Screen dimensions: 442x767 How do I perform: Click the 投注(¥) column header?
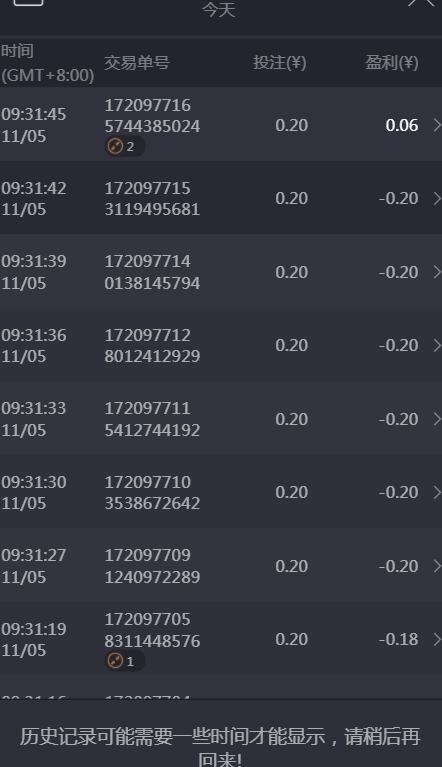click(x=280, y=63)
